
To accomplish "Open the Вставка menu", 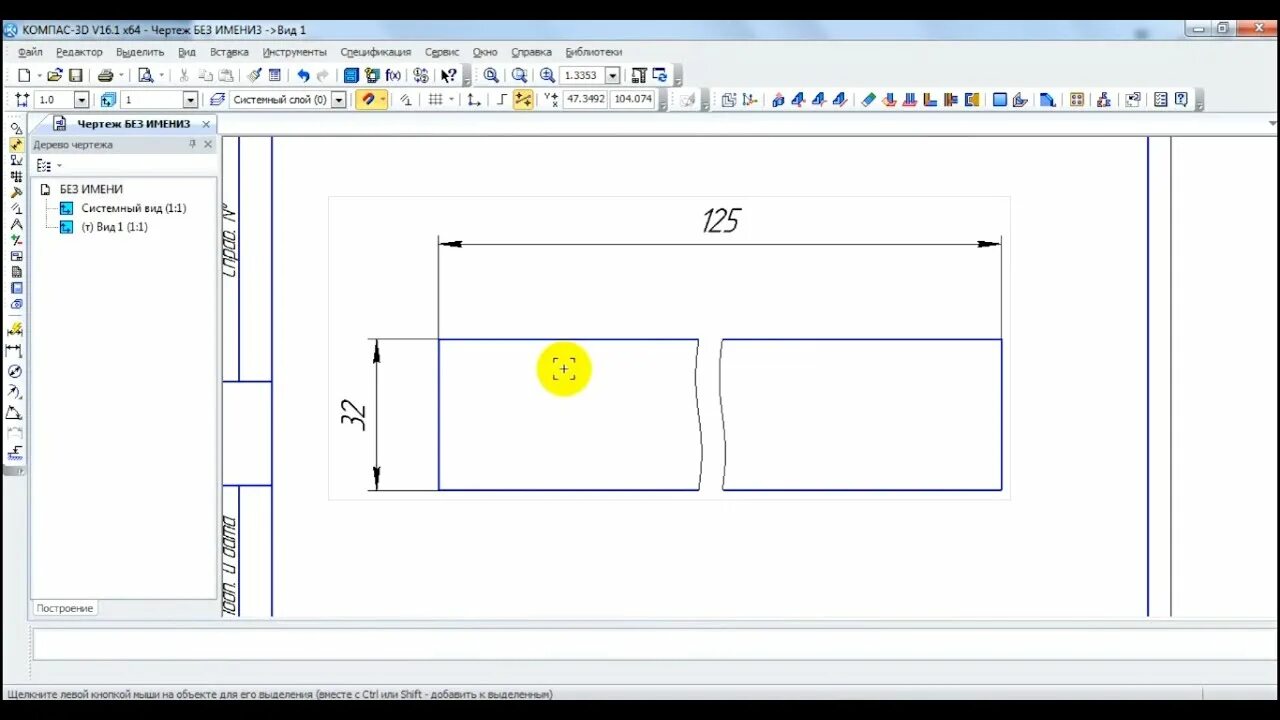I will pyautogui.click(x=229, y=52).
